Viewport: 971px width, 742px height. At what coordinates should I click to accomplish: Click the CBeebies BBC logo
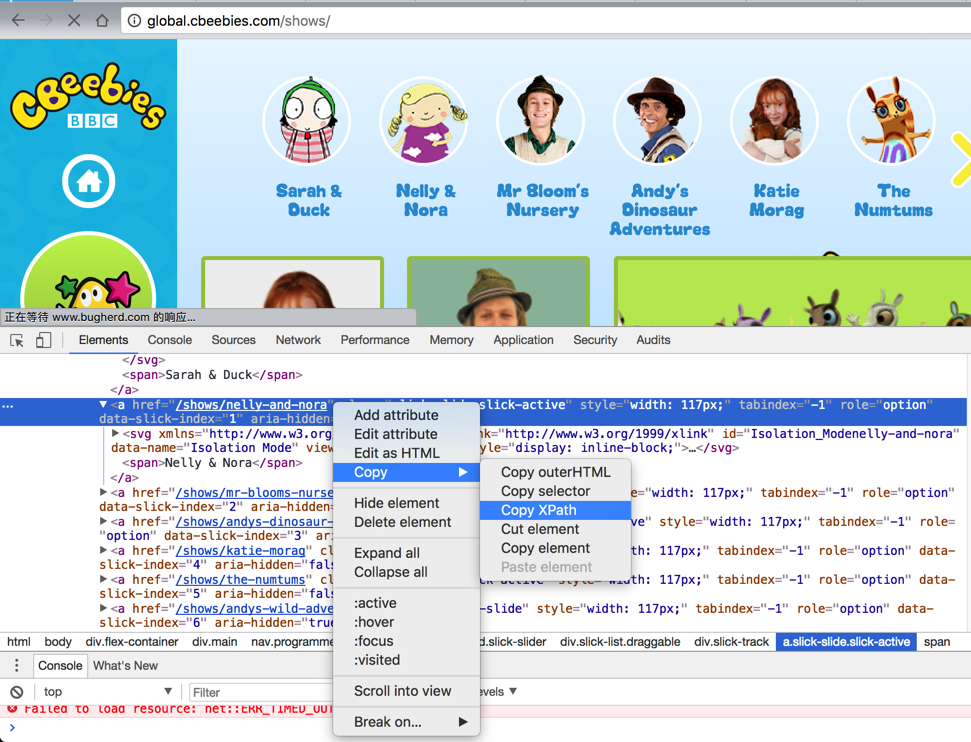coord(88,97)
